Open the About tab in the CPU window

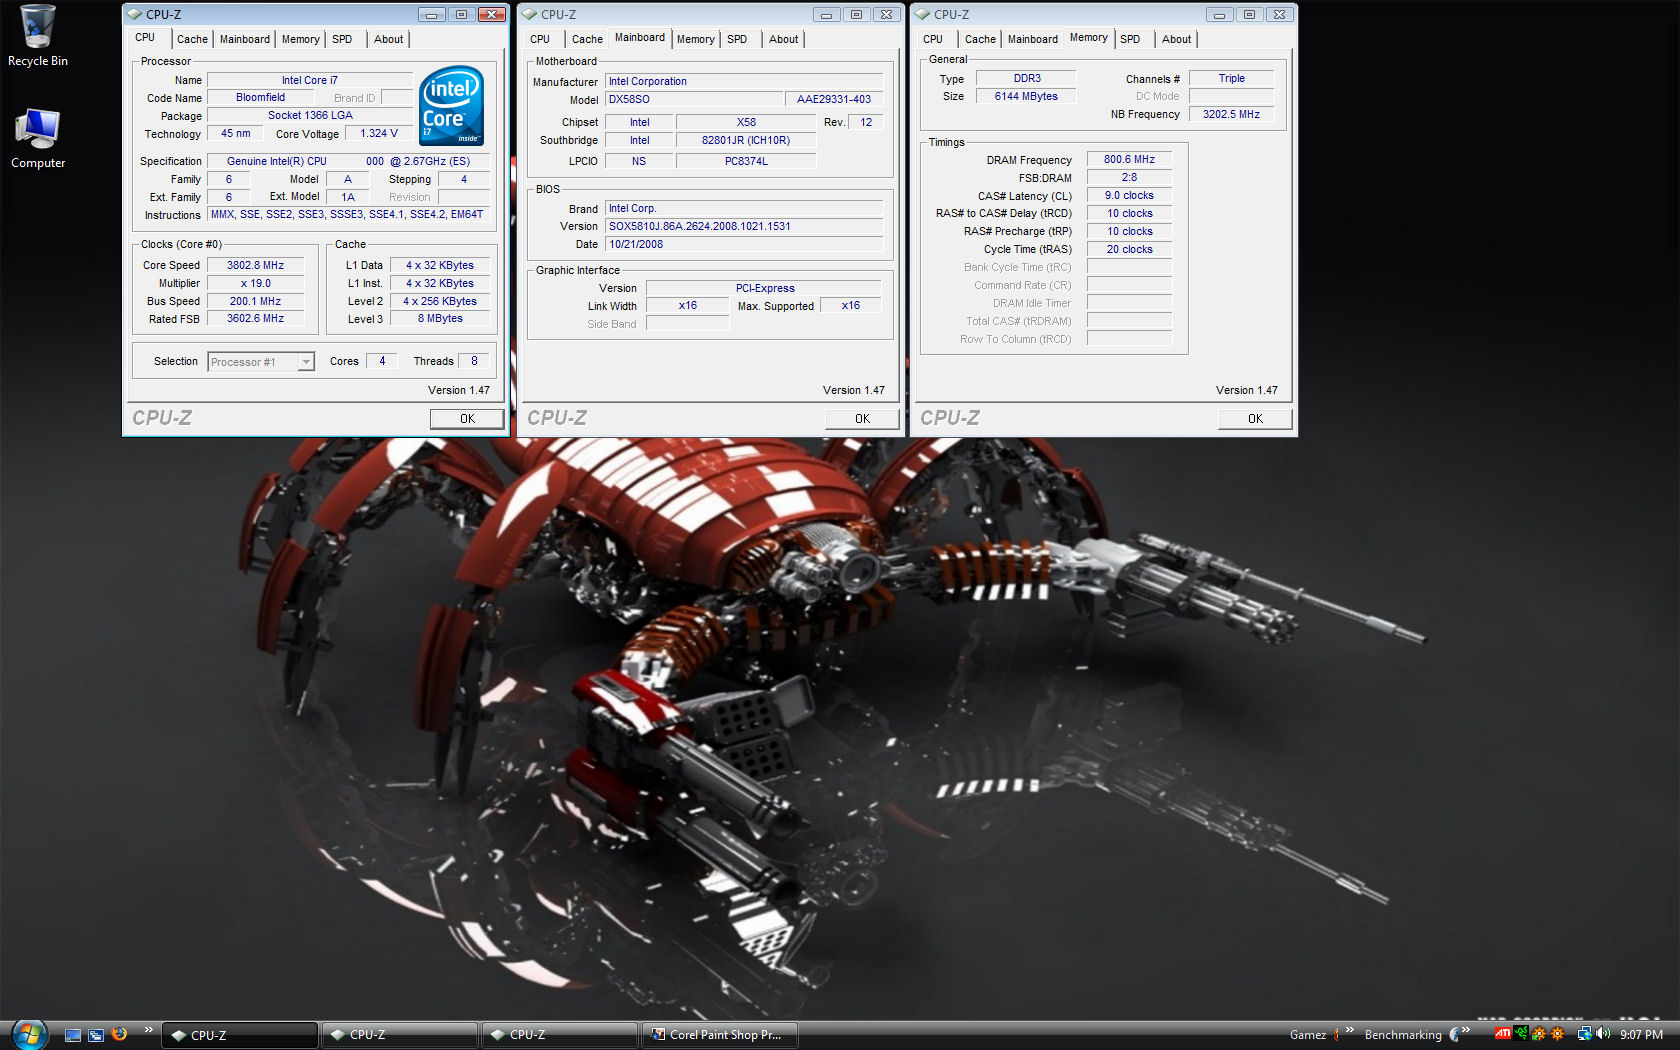389,39
